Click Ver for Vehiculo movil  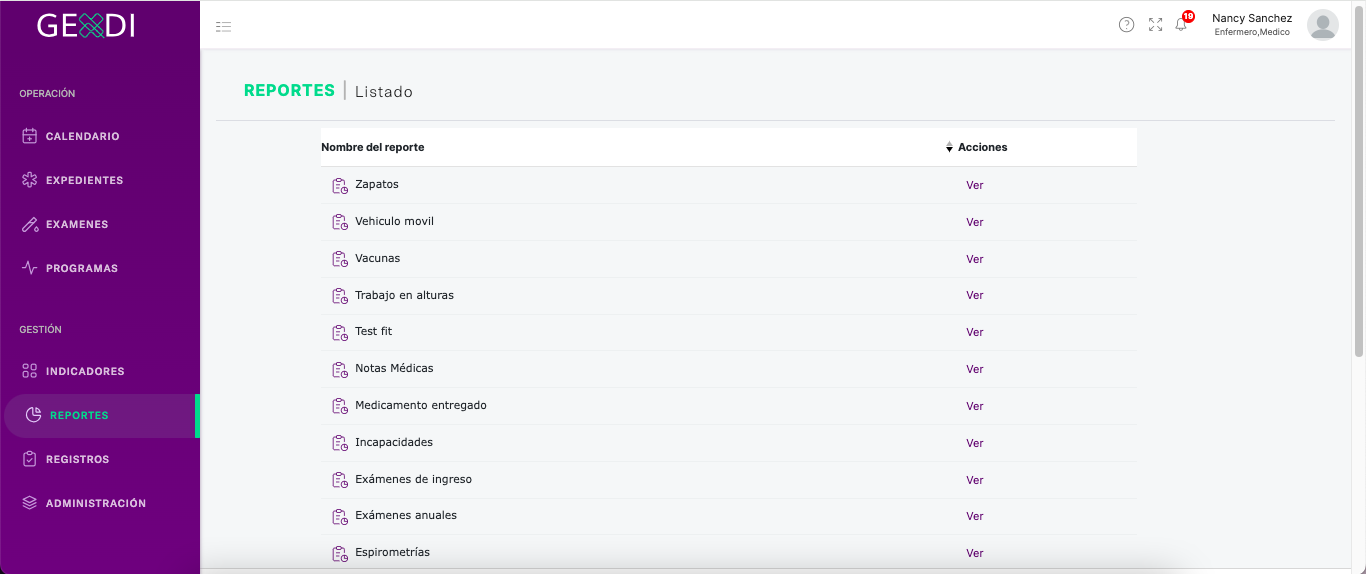(x=975, y=222)
